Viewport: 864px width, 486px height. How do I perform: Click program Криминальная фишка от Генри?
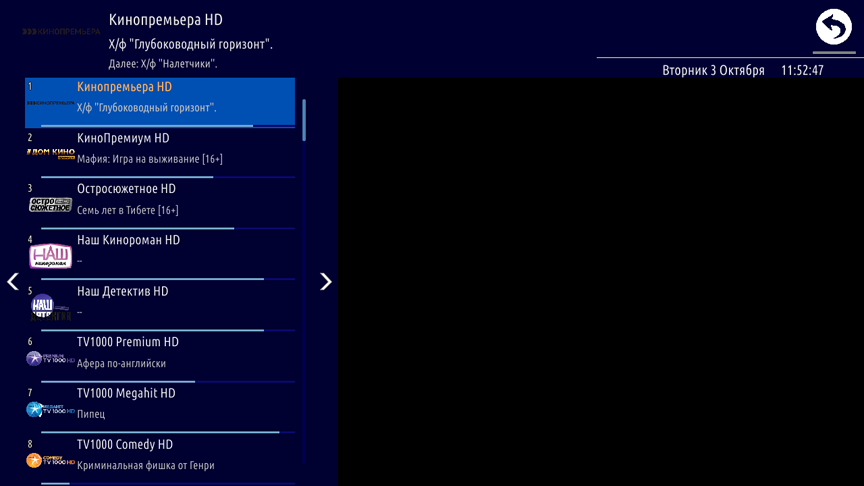coord(145,466)
